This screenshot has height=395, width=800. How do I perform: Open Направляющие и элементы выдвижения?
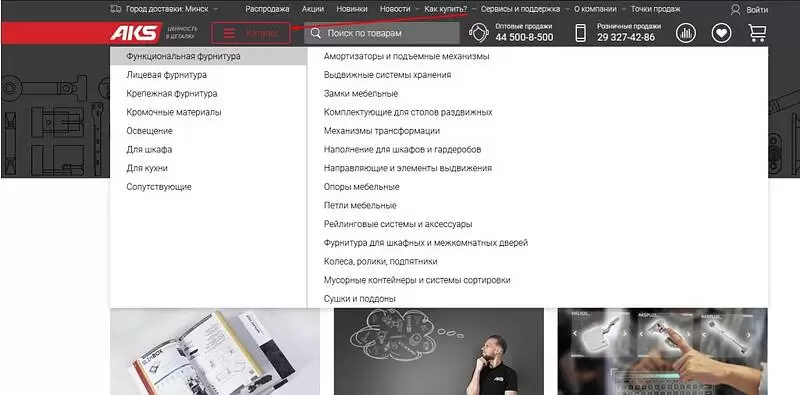[x=408, y=168]
